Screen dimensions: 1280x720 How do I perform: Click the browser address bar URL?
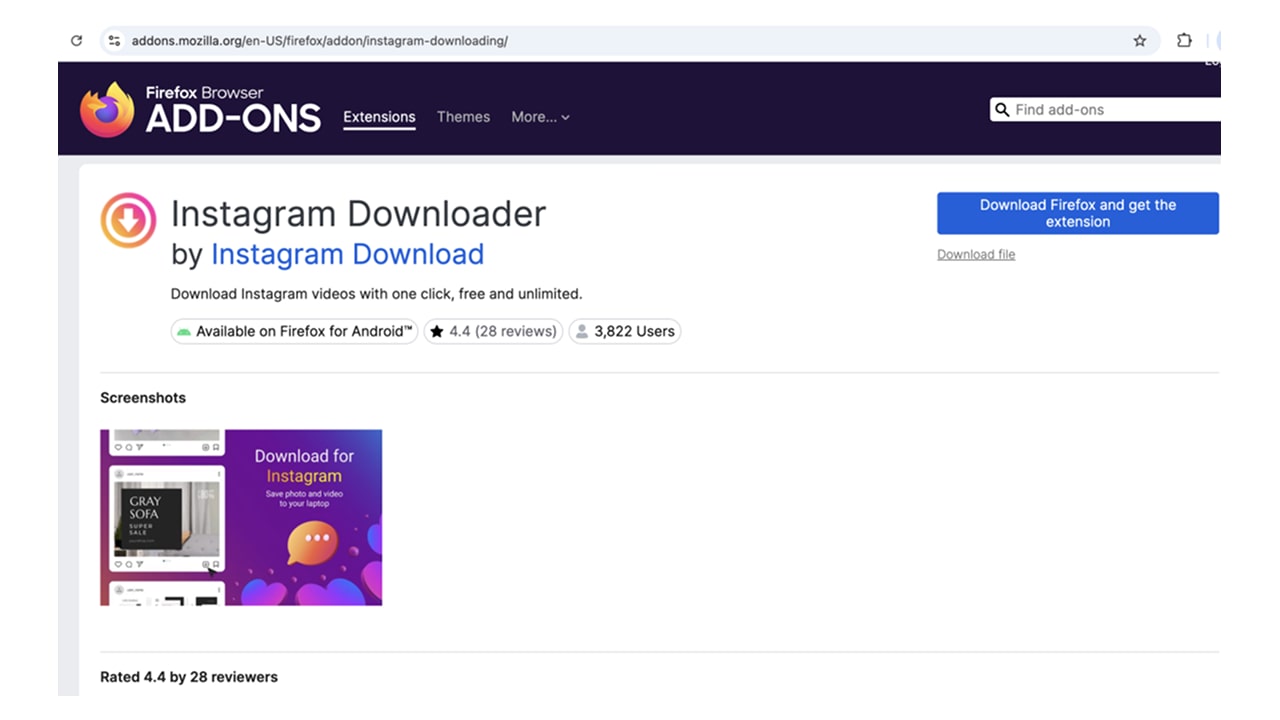coord(320,41)
